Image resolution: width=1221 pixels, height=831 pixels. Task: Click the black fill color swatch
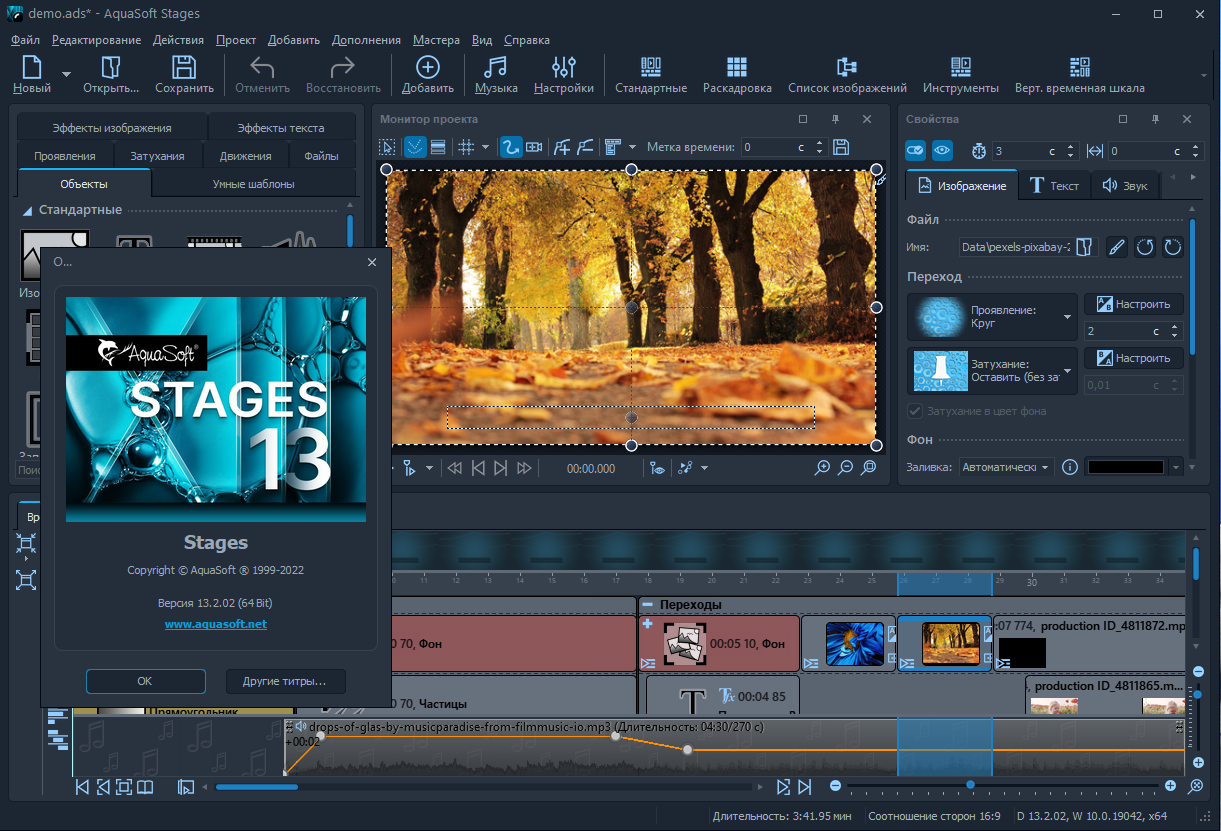point(1125,467)
